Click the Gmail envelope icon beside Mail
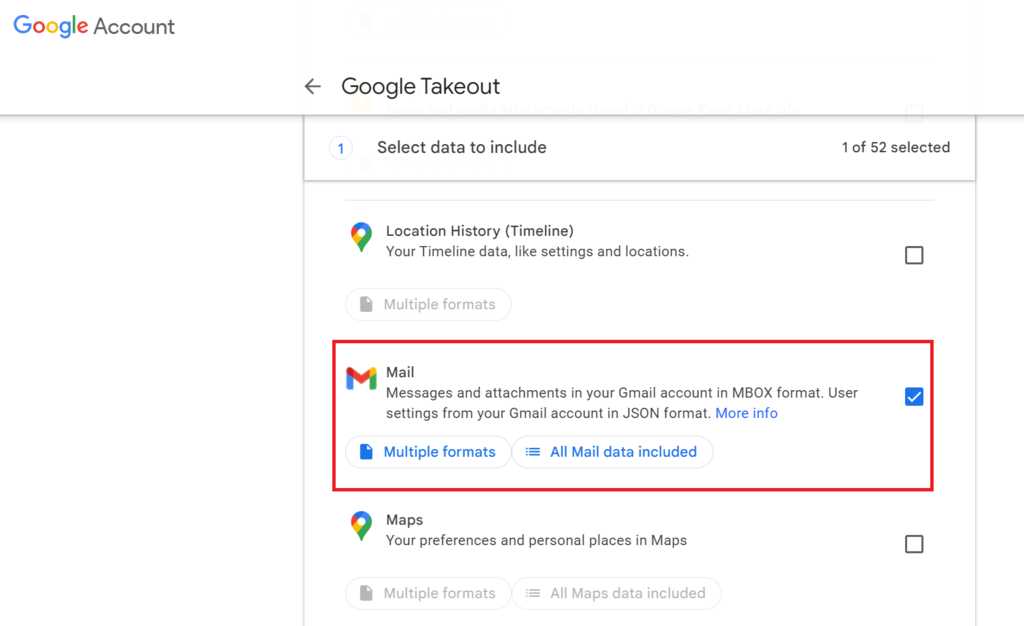 tap(360, 378)
